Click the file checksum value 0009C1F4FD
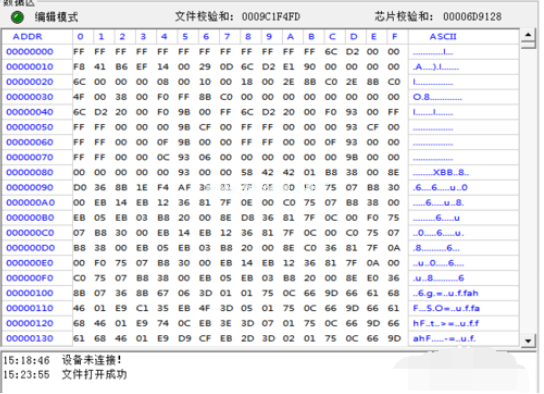This screenshot has width=544, height=394. [x=271, y=17]
